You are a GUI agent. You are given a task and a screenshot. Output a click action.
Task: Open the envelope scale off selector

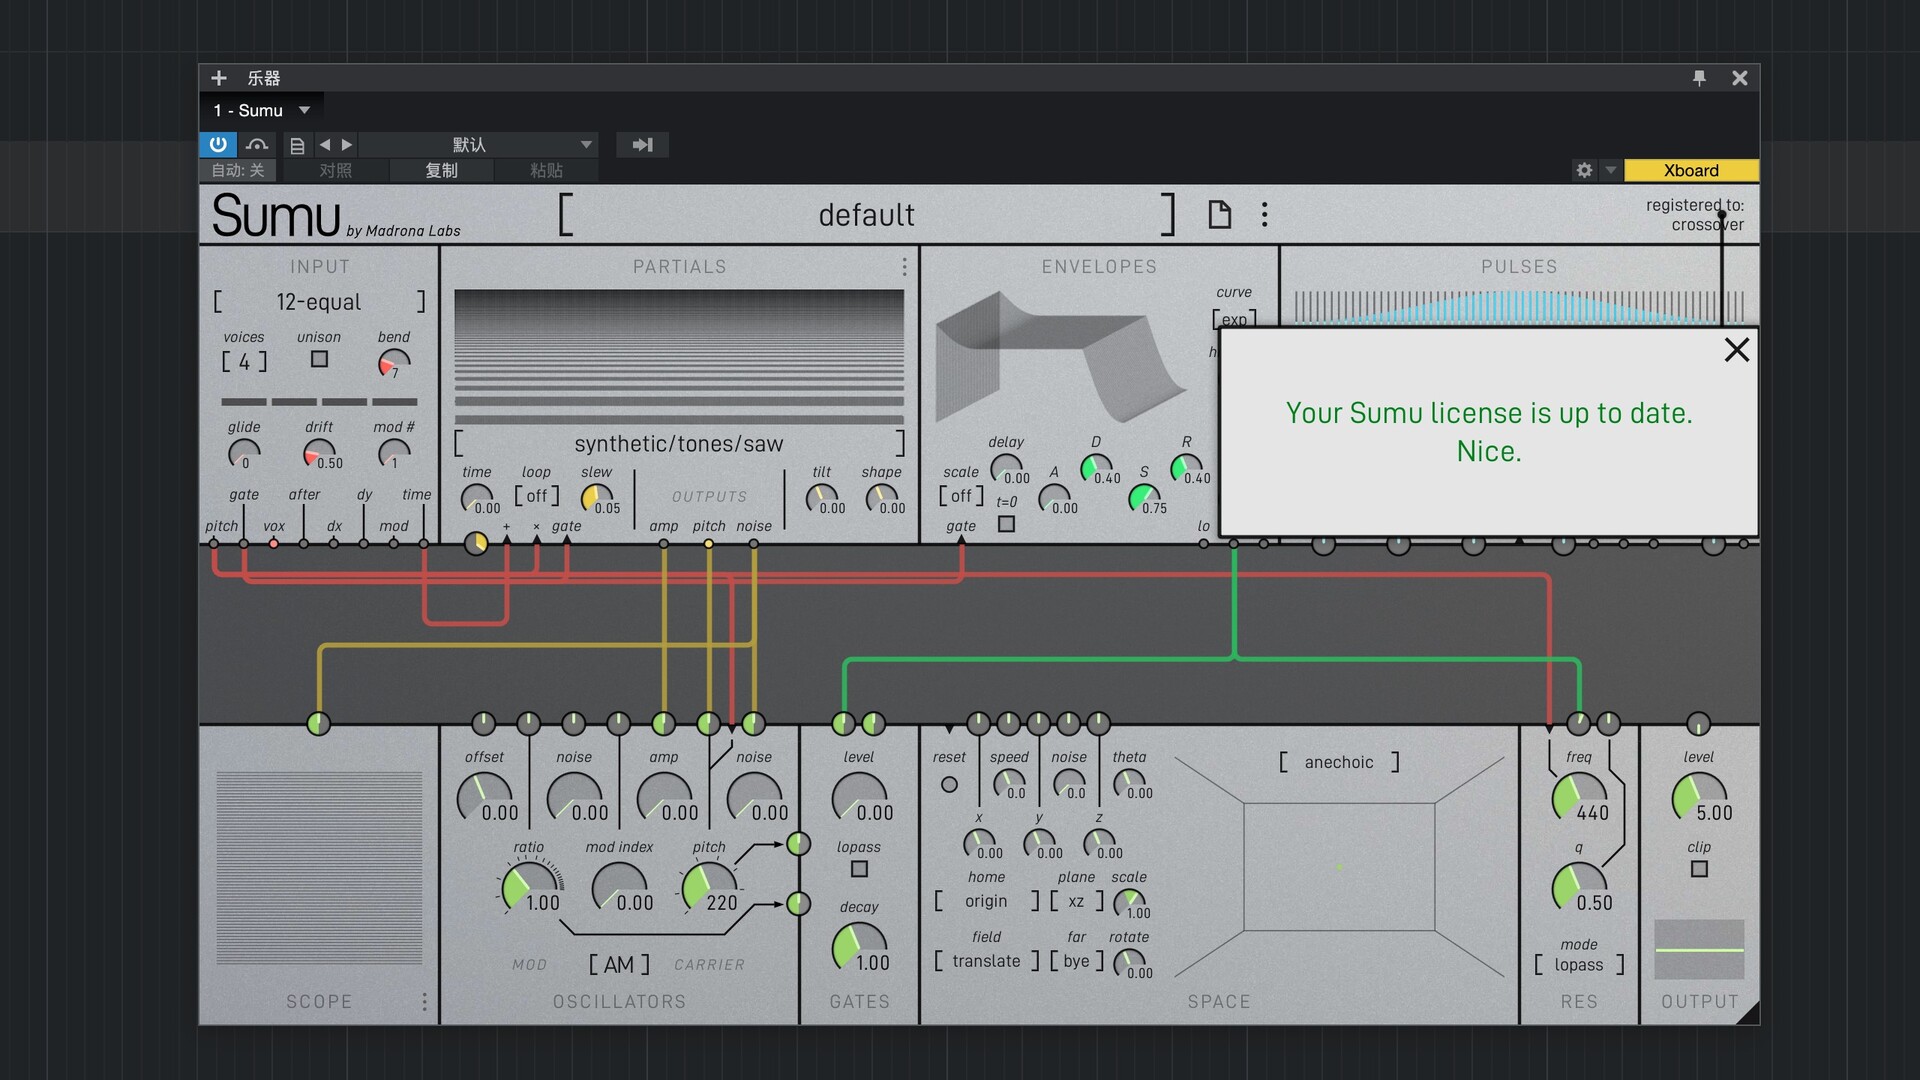coord(961,496)
